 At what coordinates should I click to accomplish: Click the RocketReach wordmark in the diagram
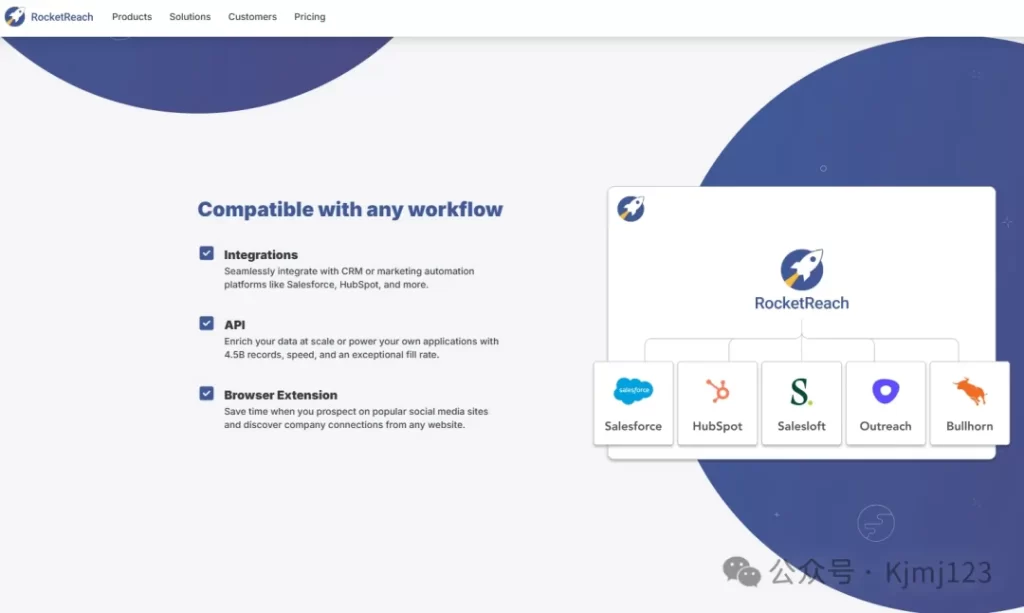tap(801, 303)
